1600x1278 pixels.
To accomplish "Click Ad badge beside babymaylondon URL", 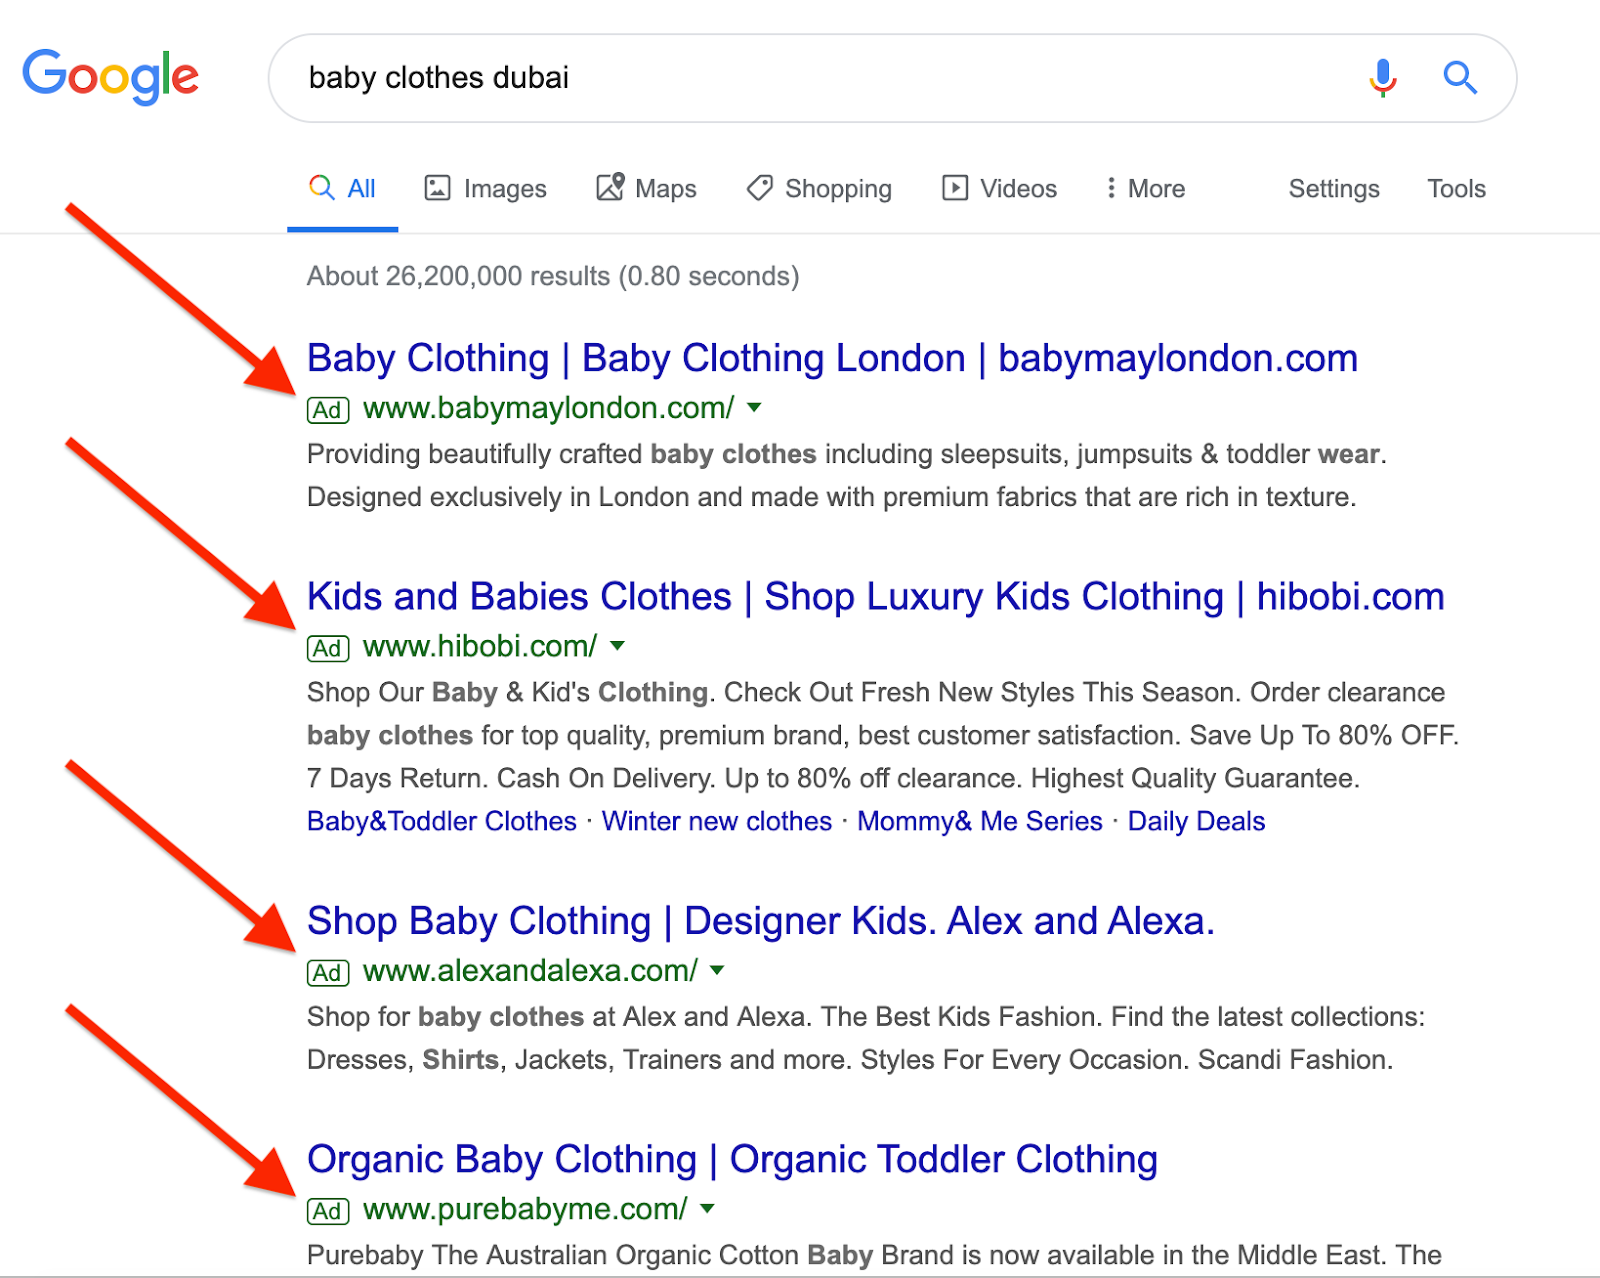I will click(x=328, y=410).
